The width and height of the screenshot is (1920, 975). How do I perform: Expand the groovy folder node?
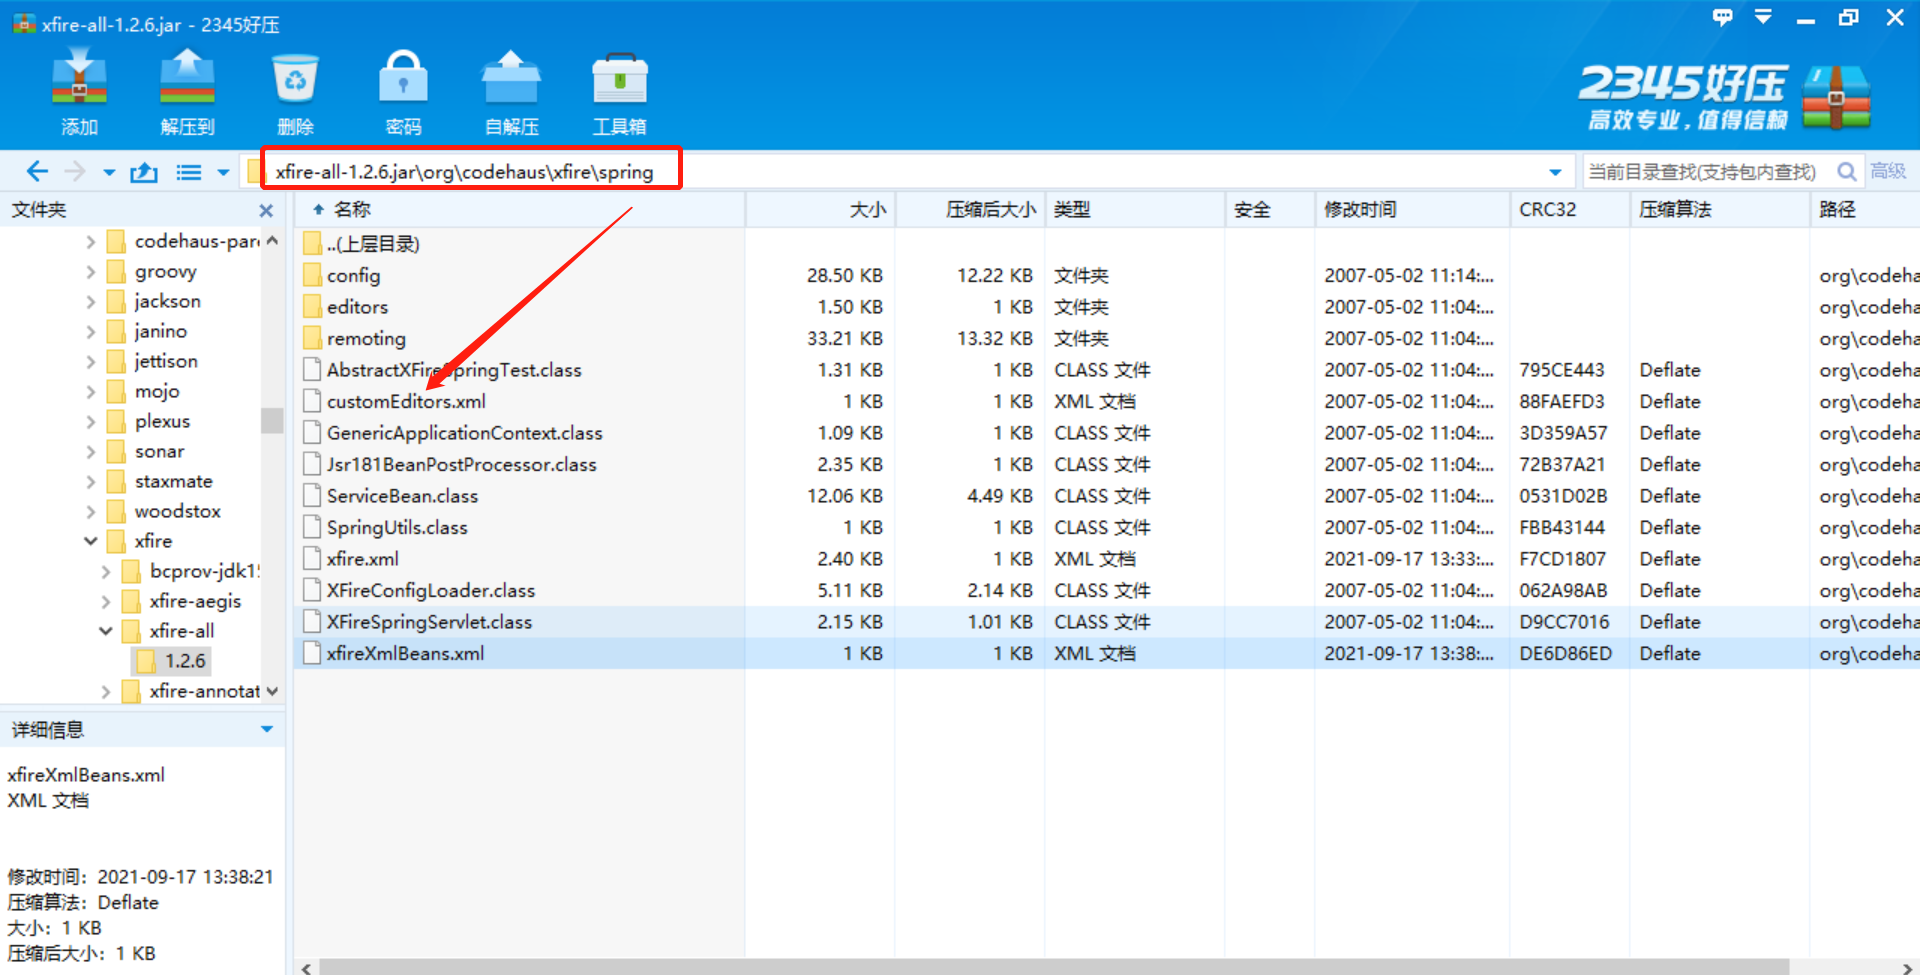90,272
